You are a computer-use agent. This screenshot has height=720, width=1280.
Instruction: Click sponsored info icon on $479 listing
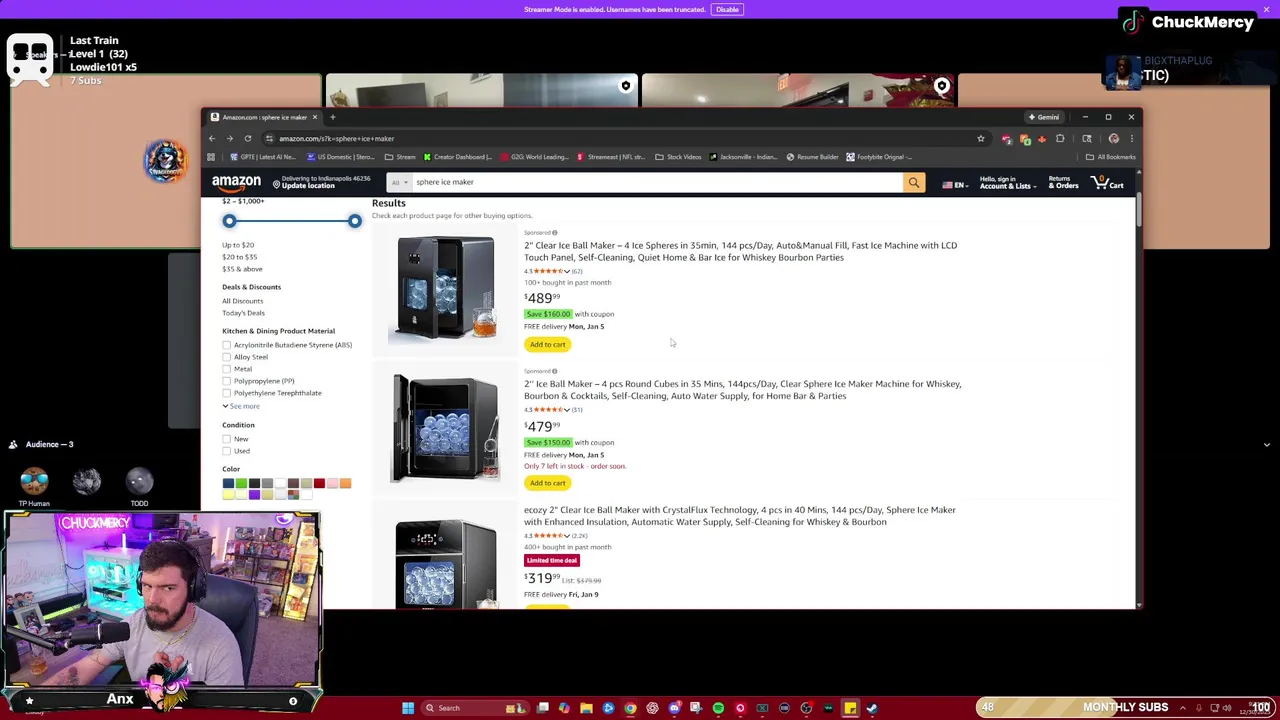[555, 371]
